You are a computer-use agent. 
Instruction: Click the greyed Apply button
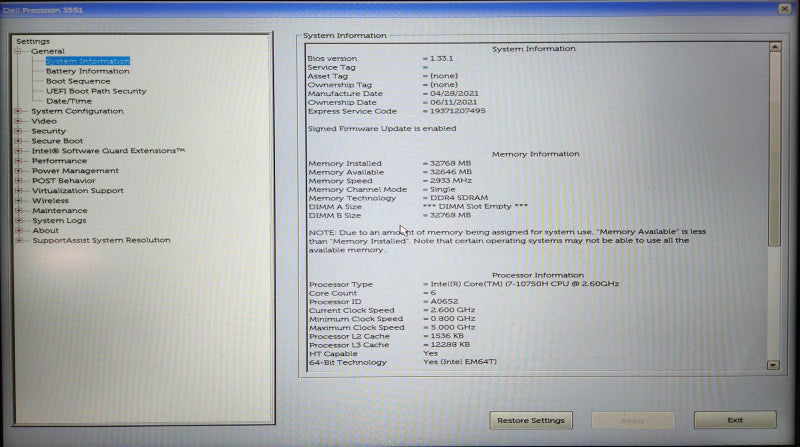pos(633,420)
